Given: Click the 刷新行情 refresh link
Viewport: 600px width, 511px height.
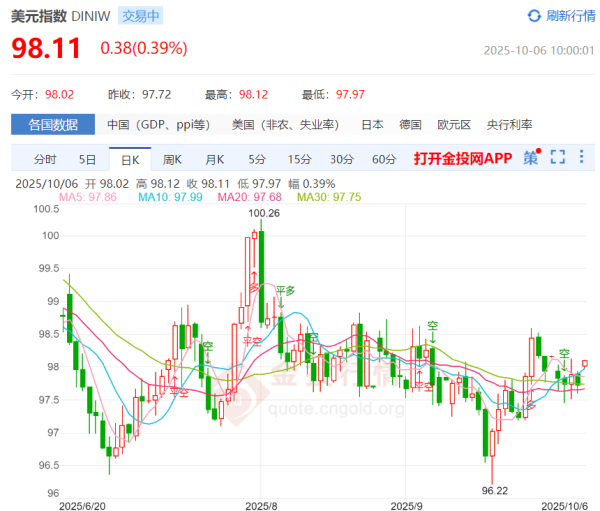Looking at the screenshot, I should 571,16.
